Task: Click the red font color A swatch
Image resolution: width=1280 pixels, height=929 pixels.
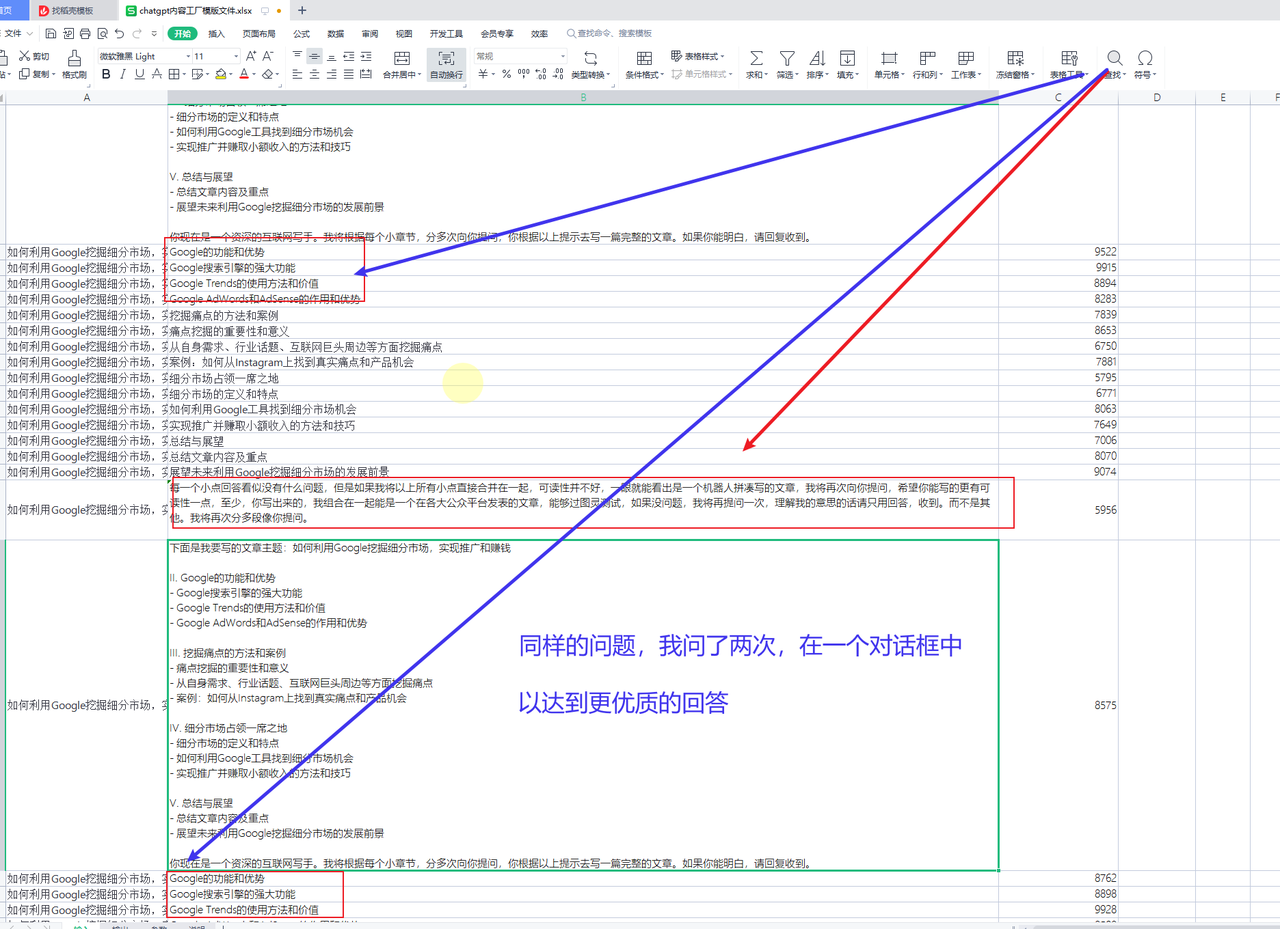Action: tap(245, 74)
